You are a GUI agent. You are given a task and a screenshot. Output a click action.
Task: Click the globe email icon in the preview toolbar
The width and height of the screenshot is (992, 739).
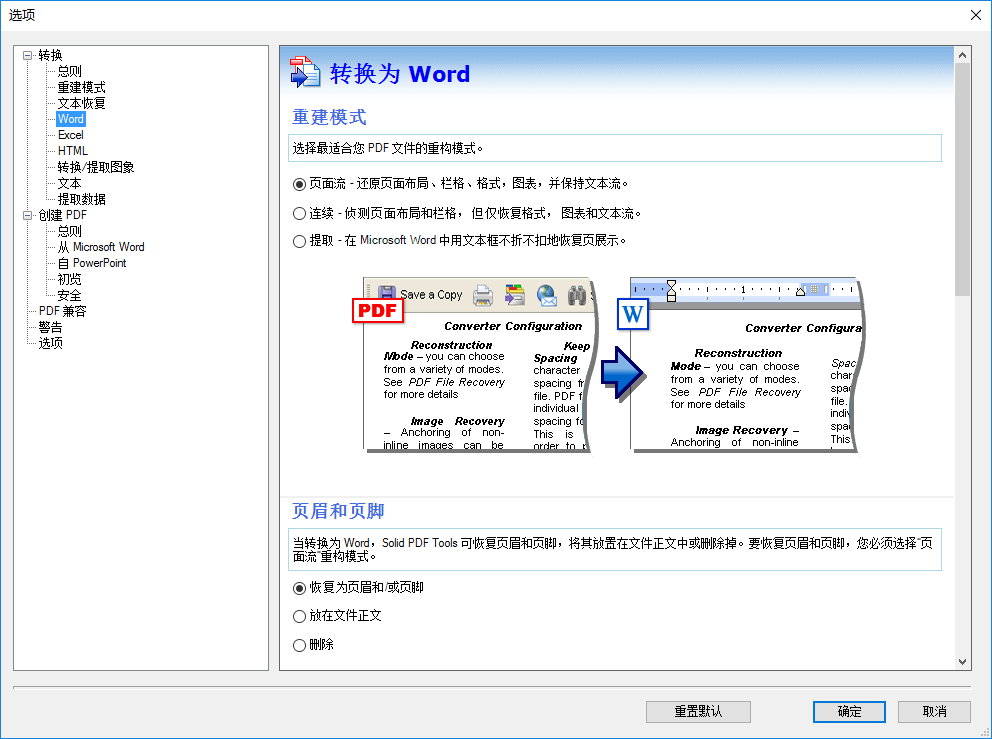(x=546, y=296)
